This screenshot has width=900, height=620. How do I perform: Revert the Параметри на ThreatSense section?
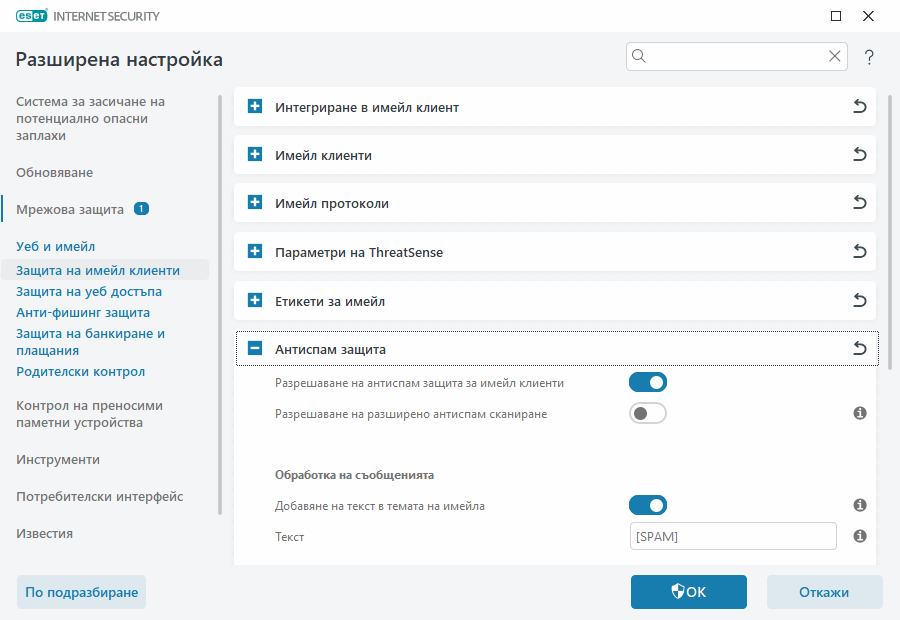pos(859,252)
